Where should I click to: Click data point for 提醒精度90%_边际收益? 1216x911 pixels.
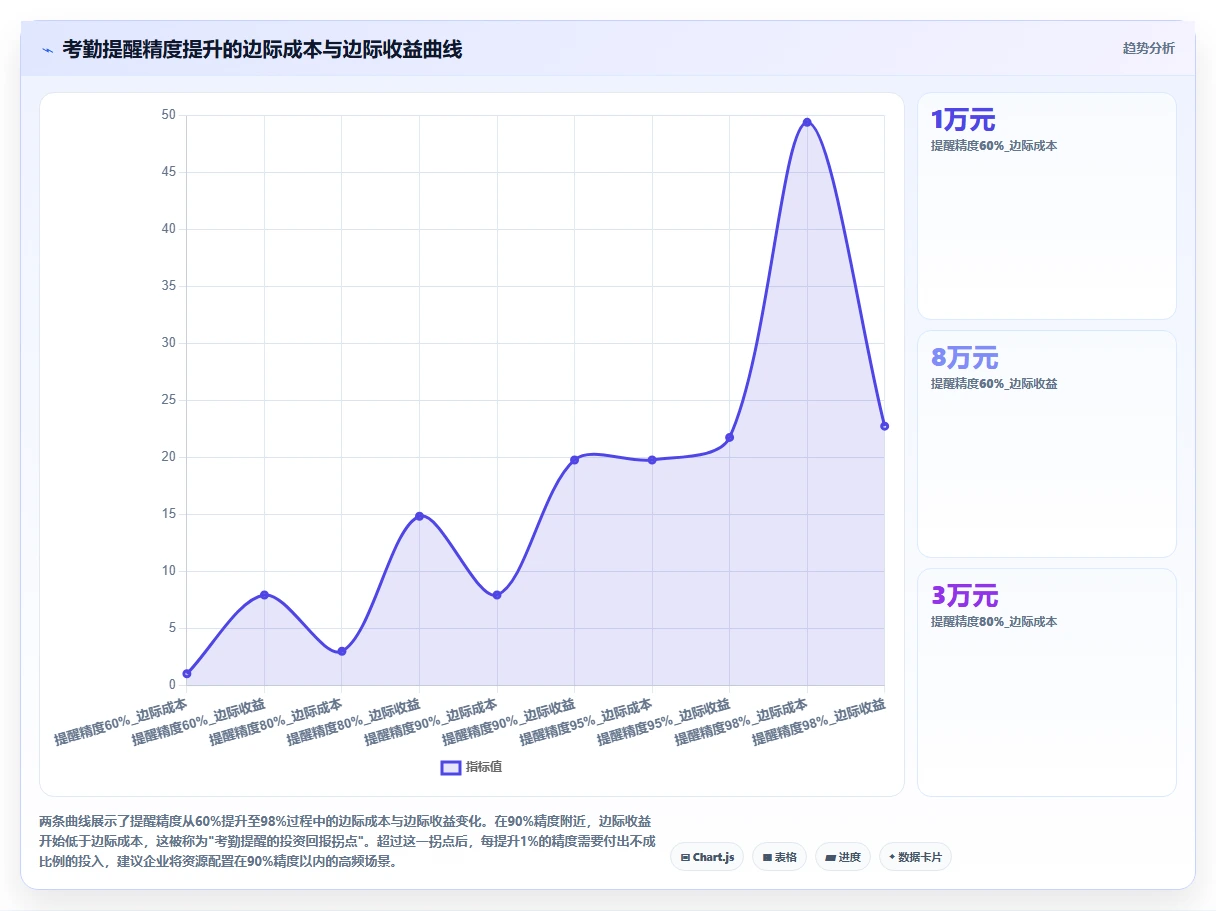(574, 460)
